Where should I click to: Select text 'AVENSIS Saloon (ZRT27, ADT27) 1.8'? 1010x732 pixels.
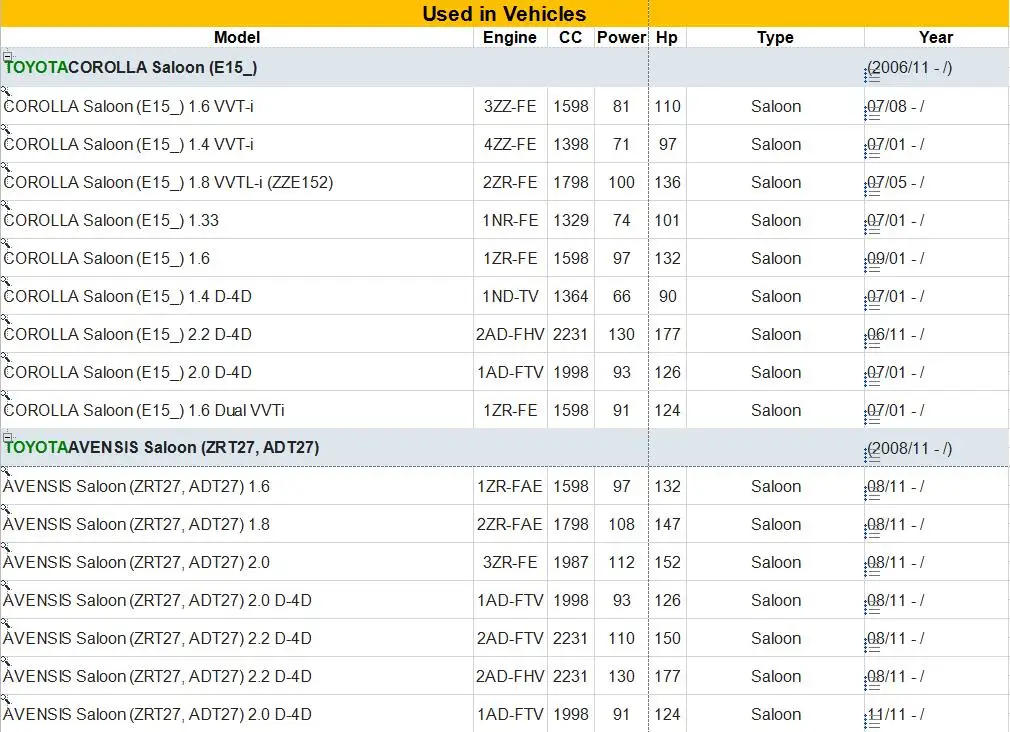point(136,525)
